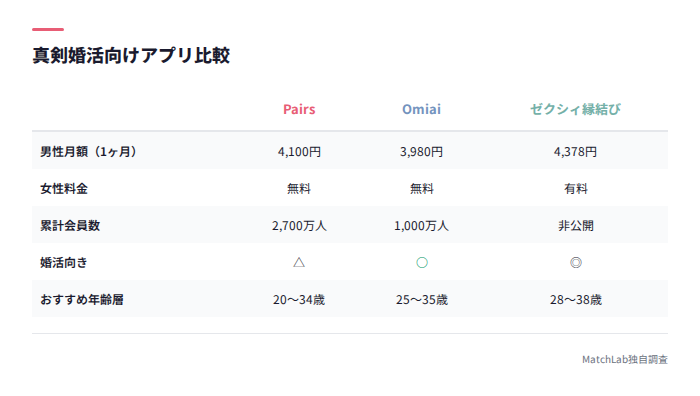Click the 非公開 cell
Image resolution: width=700 pixels, height=396 pixels.
pyautogui.click(x=575, y=226)
